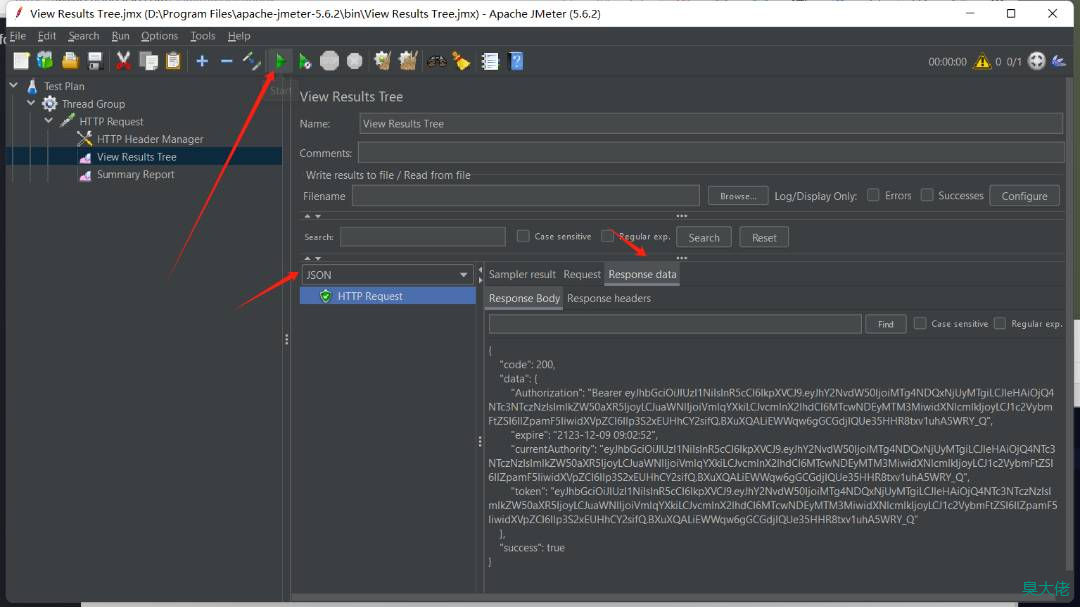Screen dimensions: 1080x607
Task: Click the remote engines globe icon
Action: click(x=1037, y=61)
